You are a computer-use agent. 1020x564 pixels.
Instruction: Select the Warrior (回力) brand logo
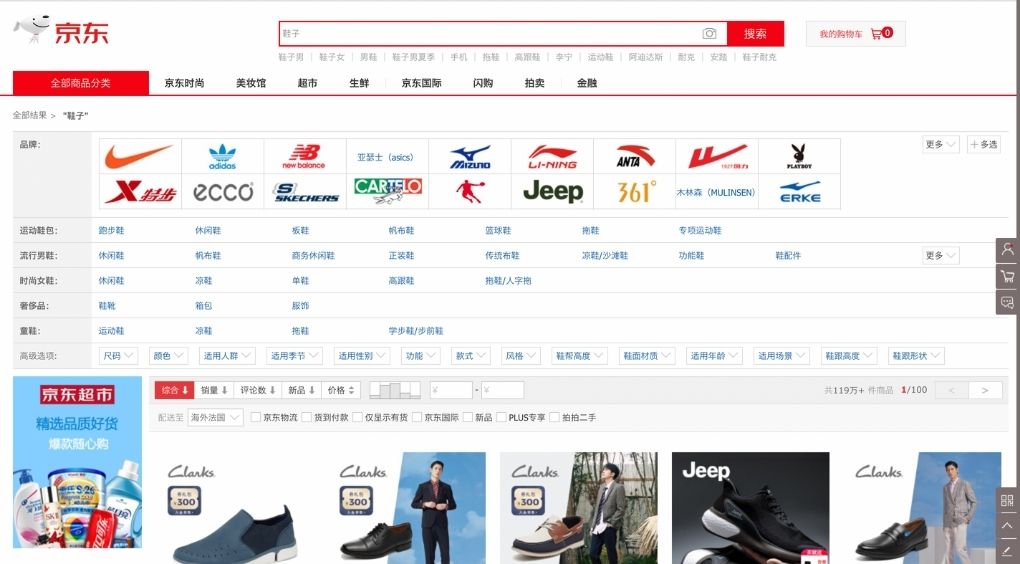(x=717, y=157)
